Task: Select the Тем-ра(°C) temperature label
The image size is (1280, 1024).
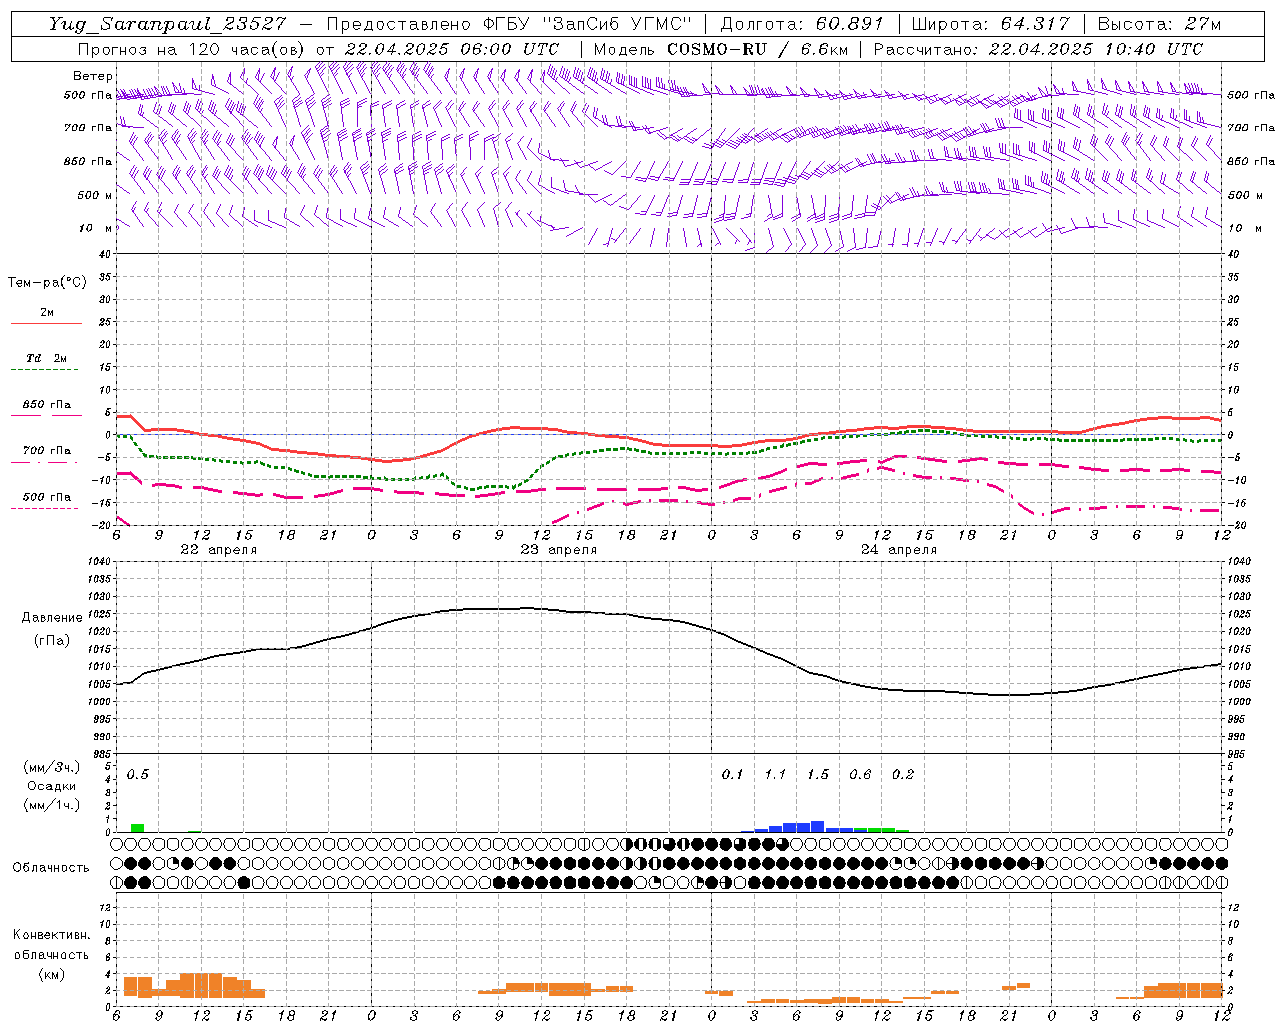Action: (x=47, y=283)
